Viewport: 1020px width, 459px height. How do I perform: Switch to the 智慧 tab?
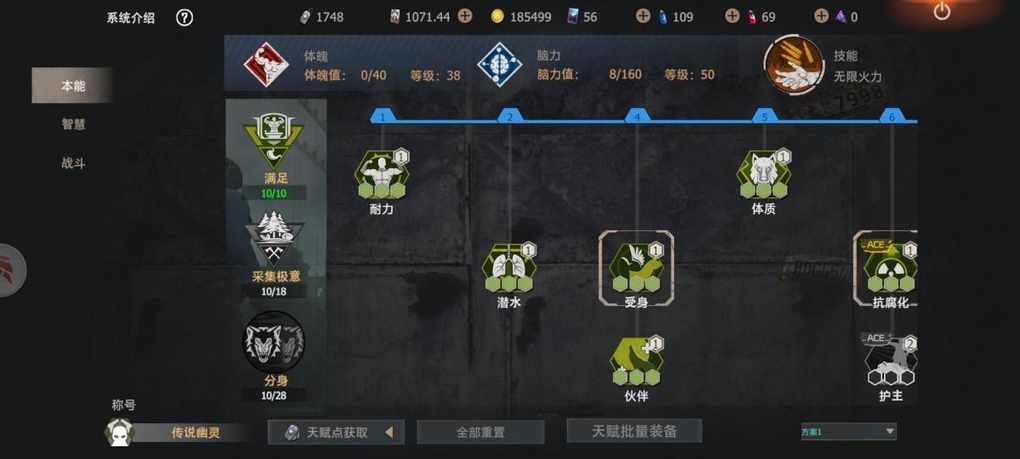(x=73, y=124)
